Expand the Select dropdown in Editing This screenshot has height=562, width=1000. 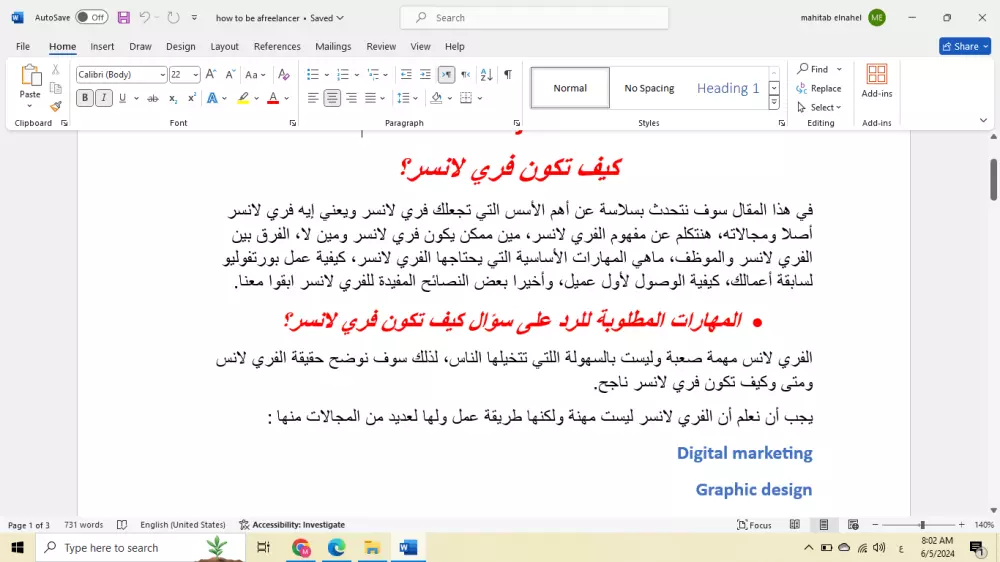click(x=820, y=107)
